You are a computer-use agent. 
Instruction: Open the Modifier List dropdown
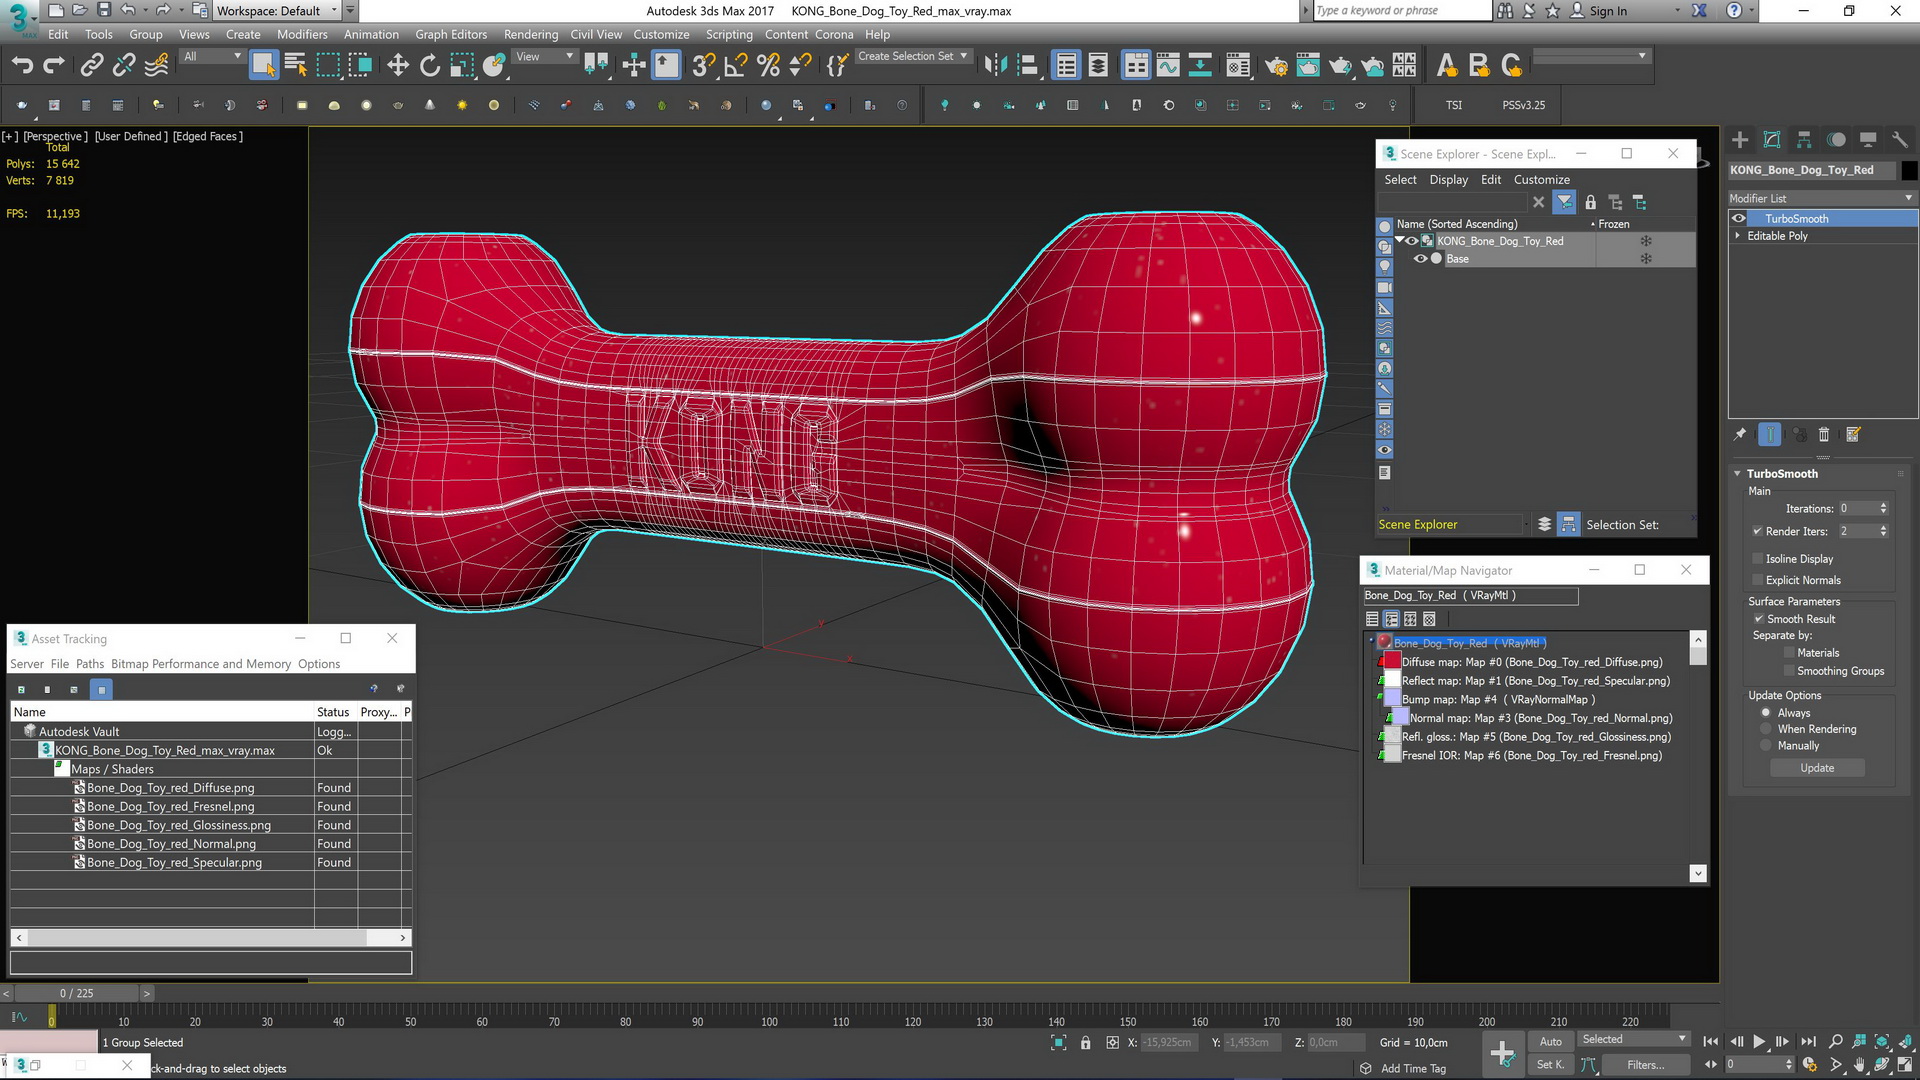(1822, 198)
